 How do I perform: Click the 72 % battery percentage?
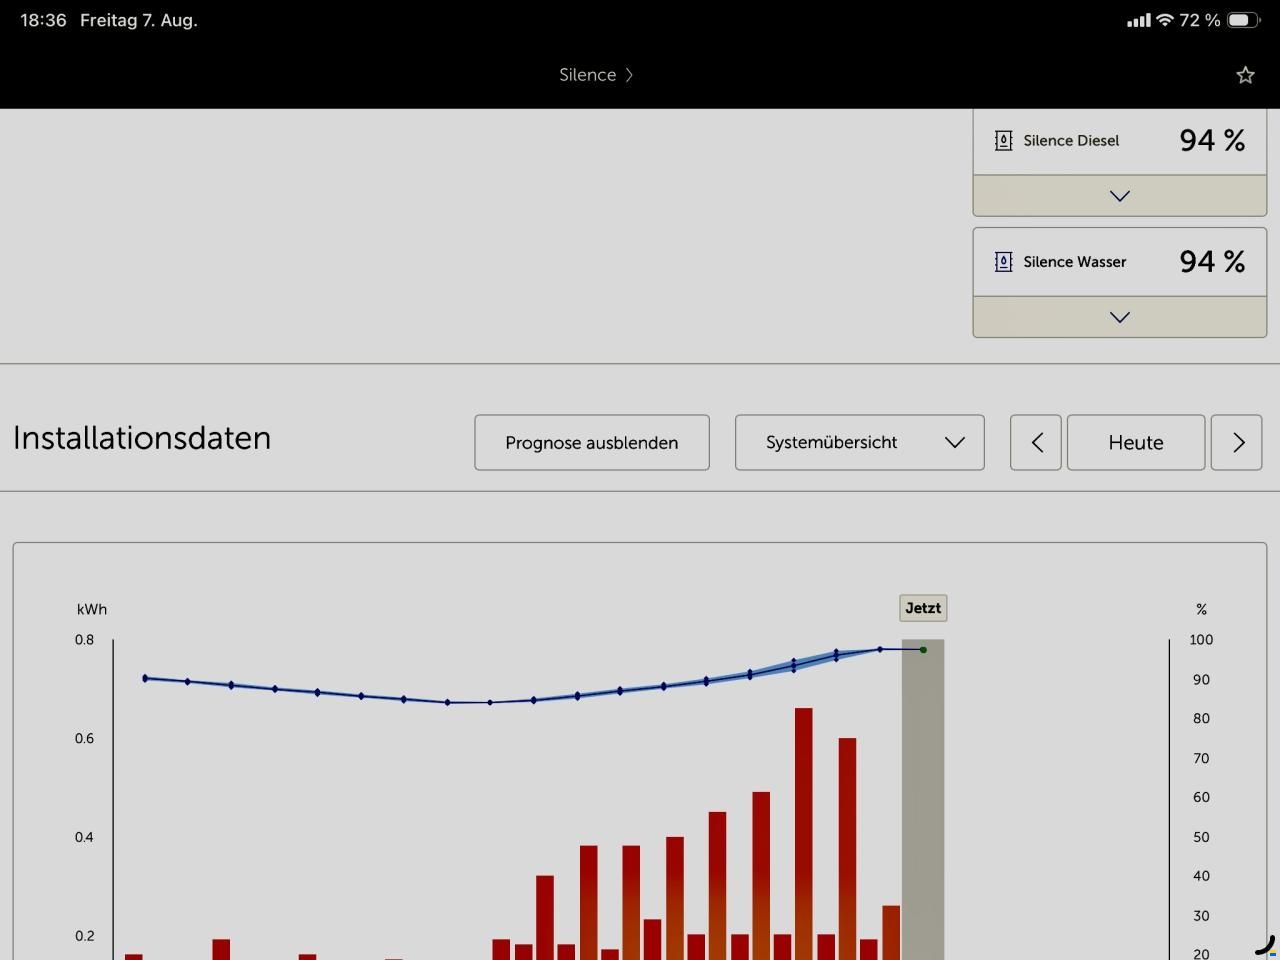1200,20
